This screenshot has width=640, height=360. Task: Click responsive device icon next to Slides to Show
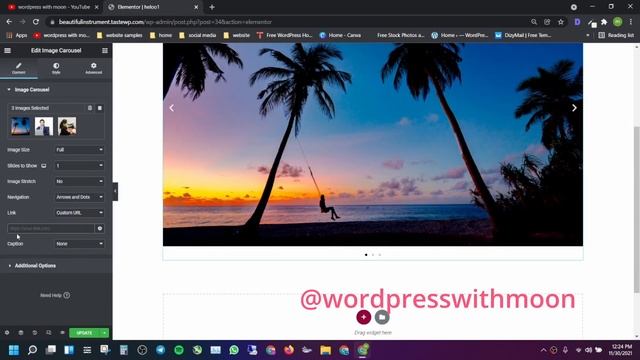[44, 166]
